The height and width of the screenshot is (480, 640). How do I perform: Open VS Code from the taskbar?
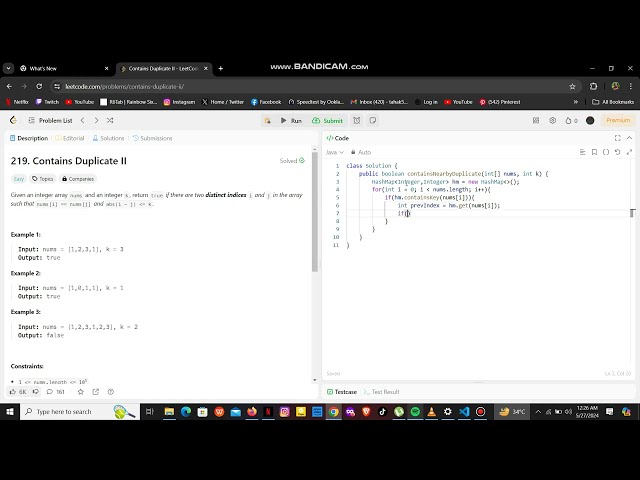tap(464, 412)
